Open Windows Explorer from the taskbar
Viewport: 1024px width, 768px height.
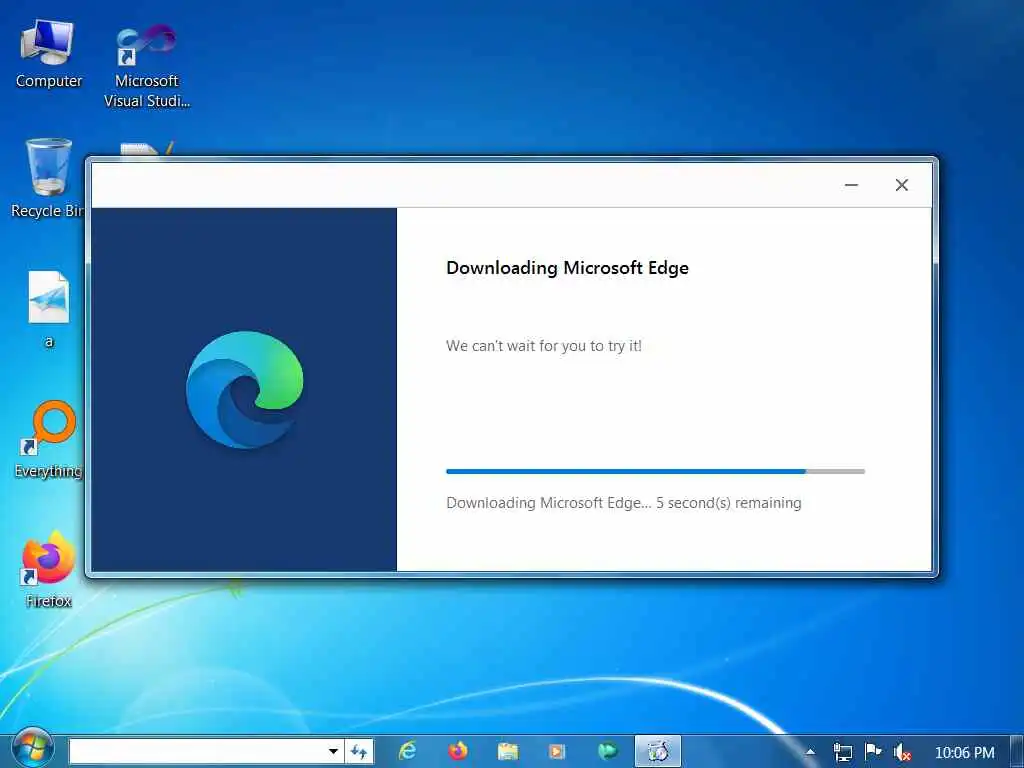(507, 752)
